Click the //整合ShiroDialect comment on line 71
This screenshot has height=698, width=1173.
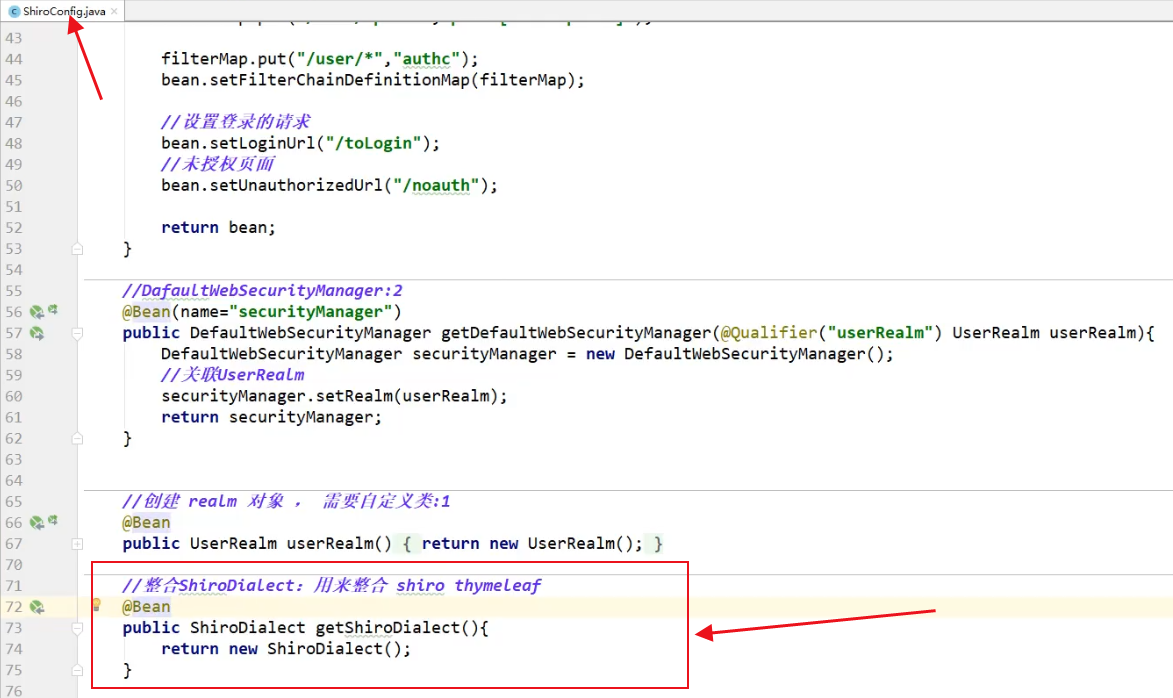coord(331,586)
